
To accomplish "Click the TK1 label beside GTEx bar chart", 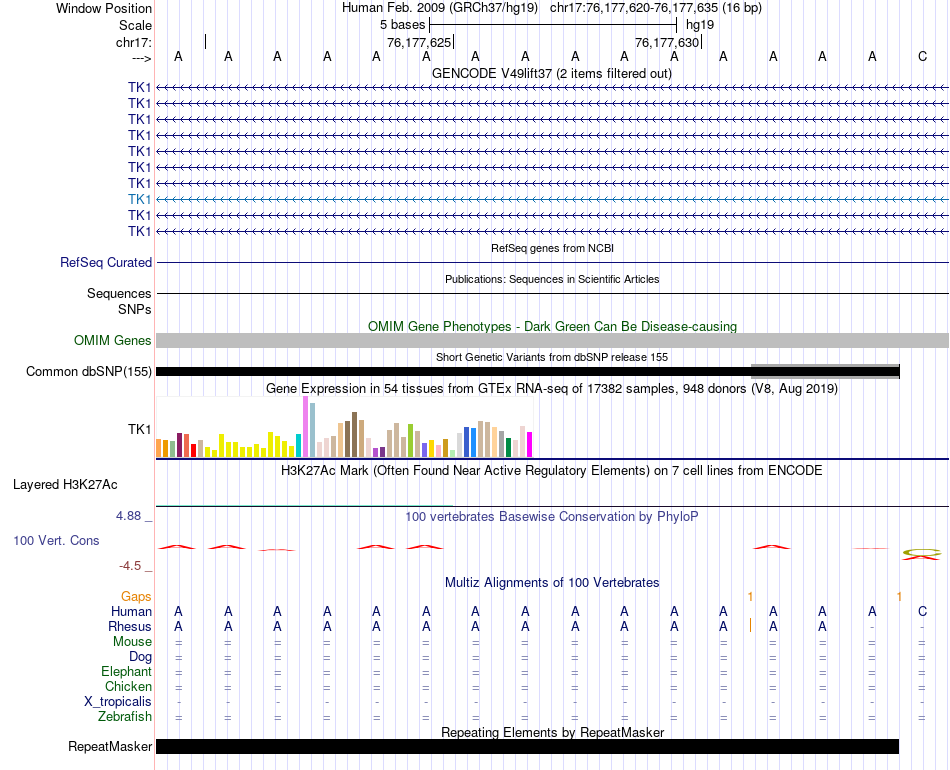I will pos(139,430).
